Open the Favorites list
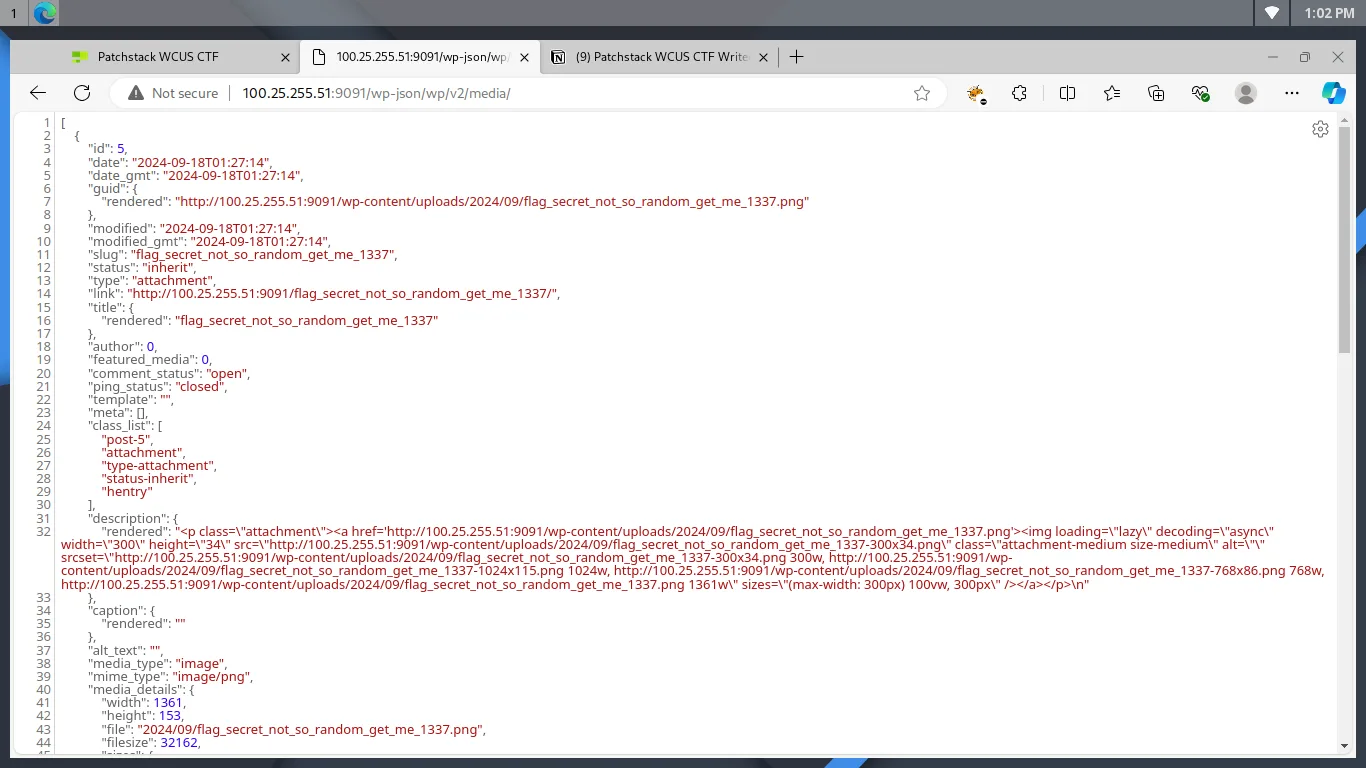This screenshot has height=768, width=1366. [1112, 93]
